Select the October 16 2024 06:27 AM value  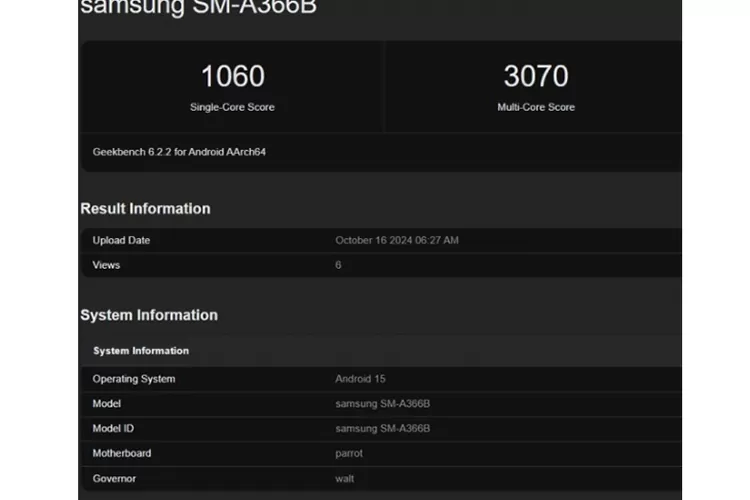tap(397, 240)
